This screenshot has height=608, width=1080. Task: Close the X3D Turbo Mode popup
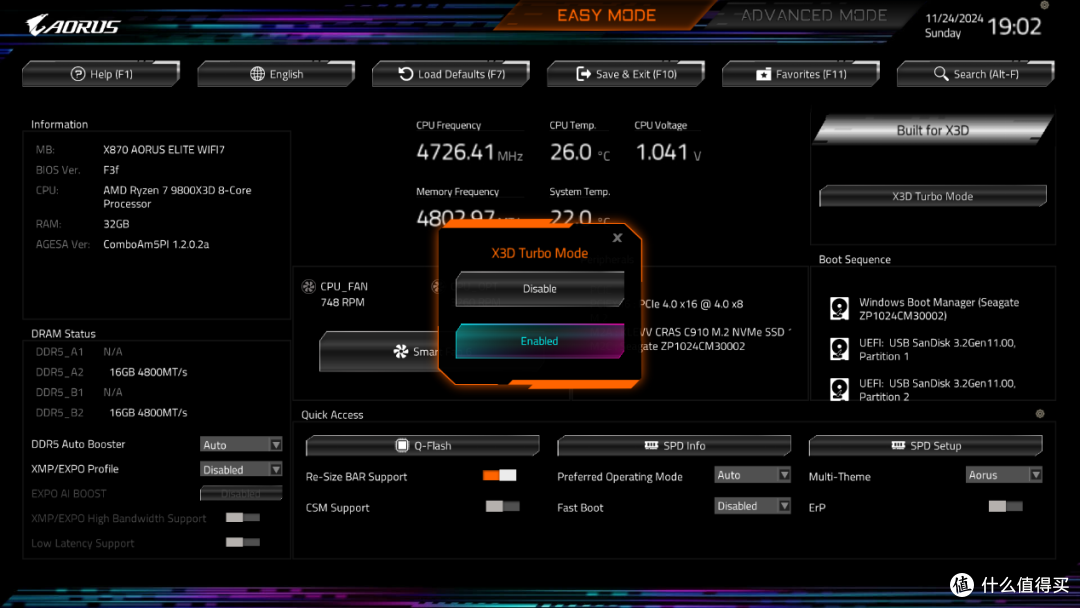[x=617, y=238]
